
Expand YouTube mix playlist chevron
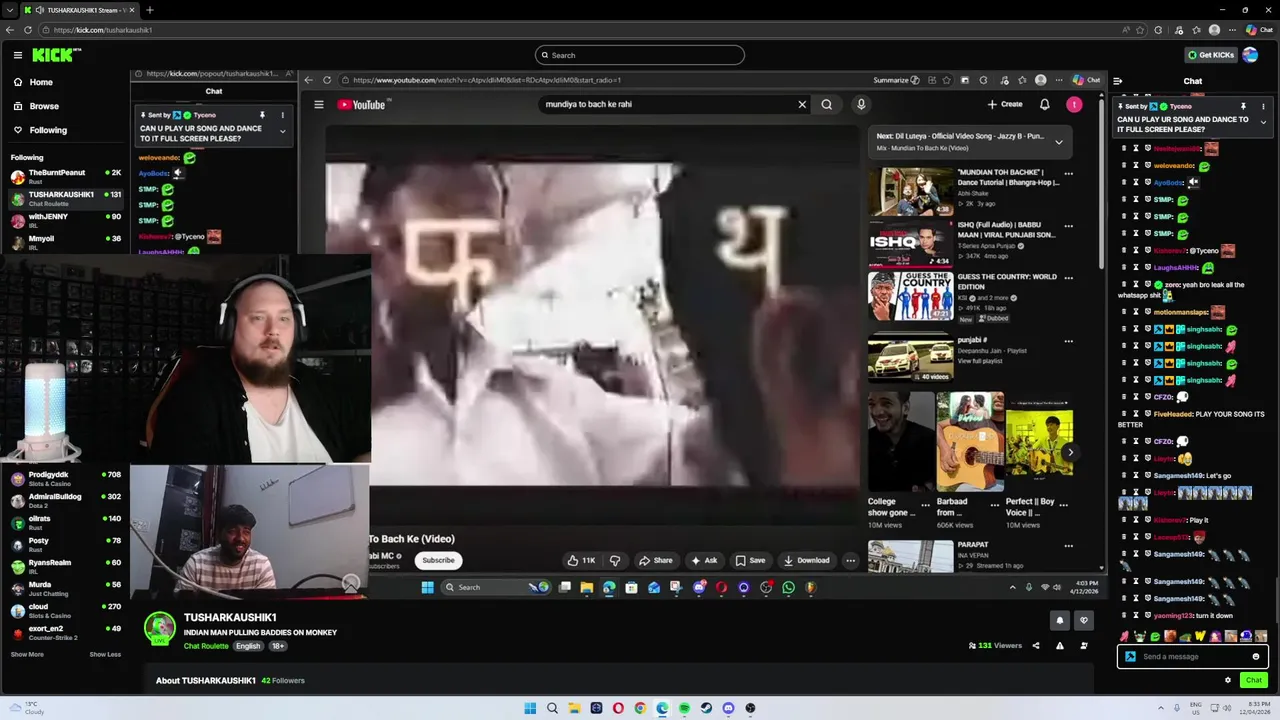pos(1059,142)
